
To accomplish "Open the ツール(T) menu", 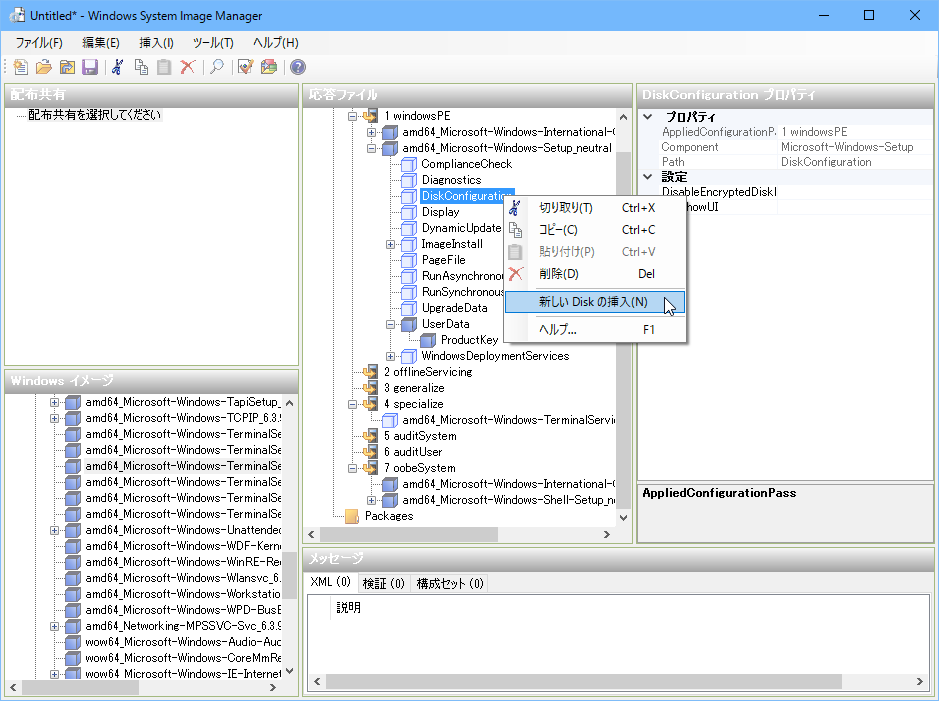I will point(213,43).
